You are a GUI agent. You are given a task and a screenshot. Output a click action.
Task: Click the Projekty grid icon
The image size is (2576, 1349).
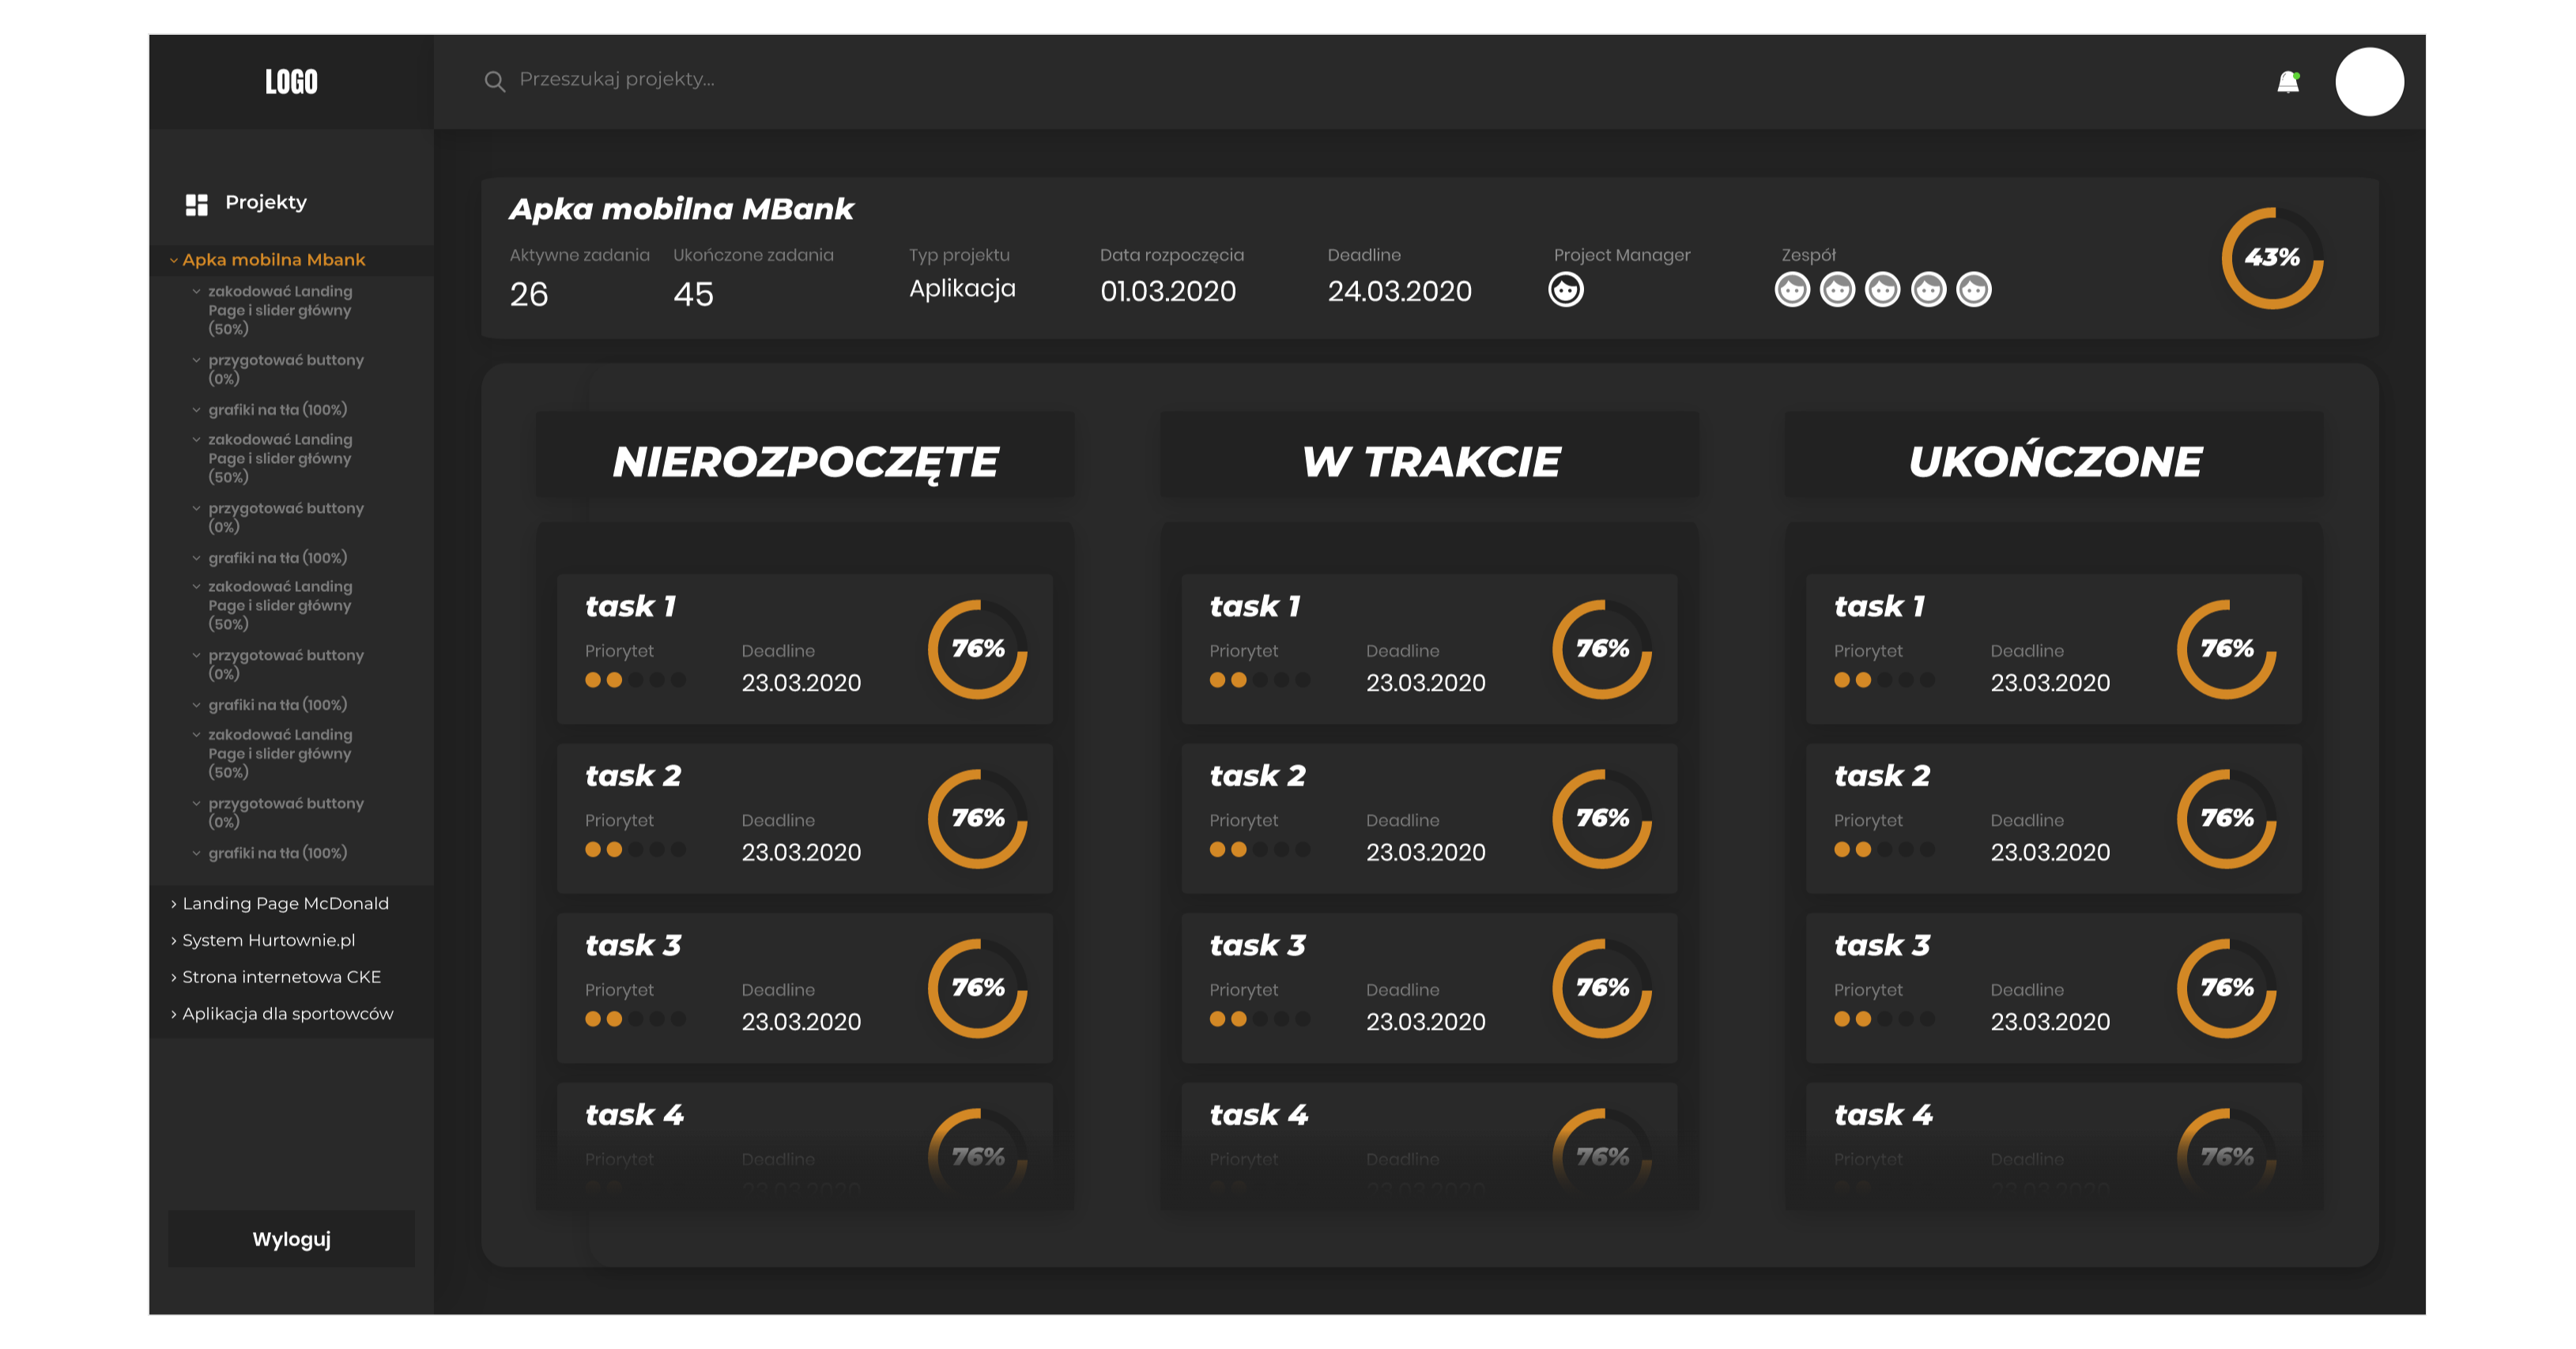pos(197,204)
